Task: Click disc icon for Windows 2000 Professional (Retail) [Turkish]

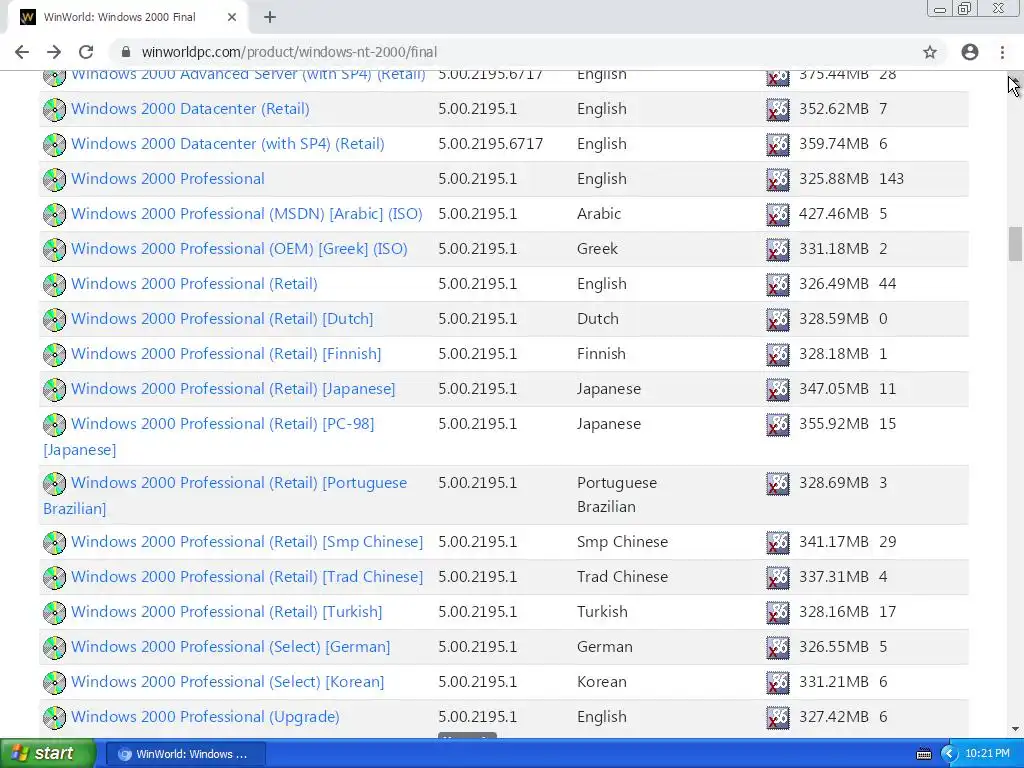Action: [x=54, y=613]
